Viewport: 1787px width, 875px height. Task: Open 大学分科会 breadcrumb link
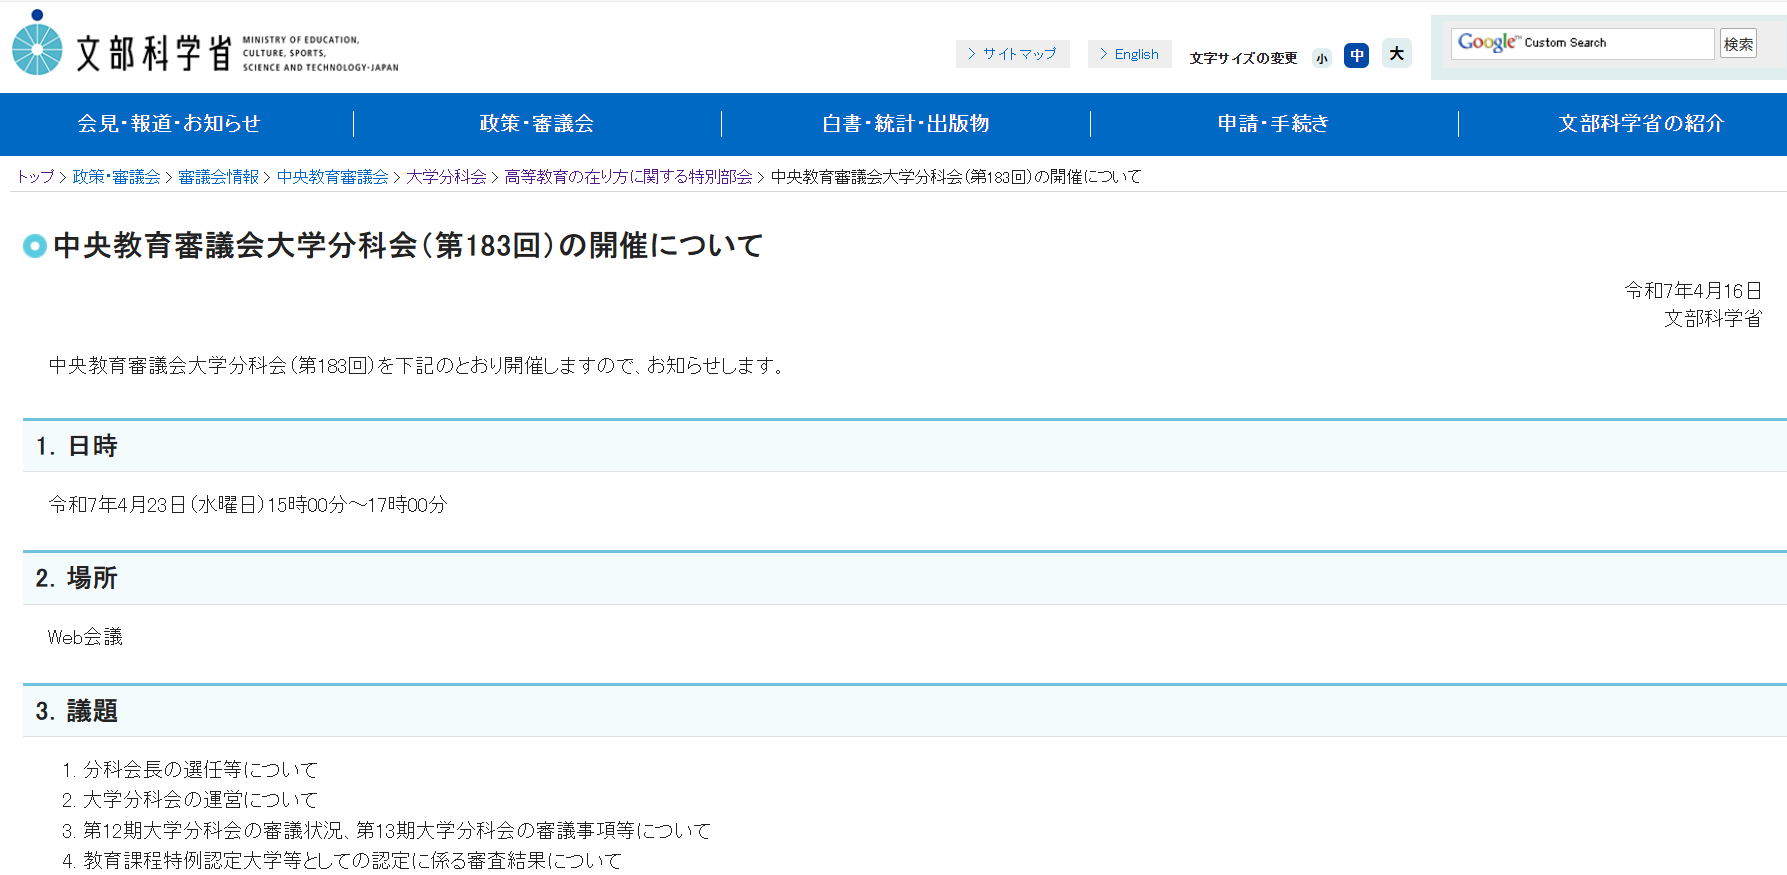coord(446,177)
